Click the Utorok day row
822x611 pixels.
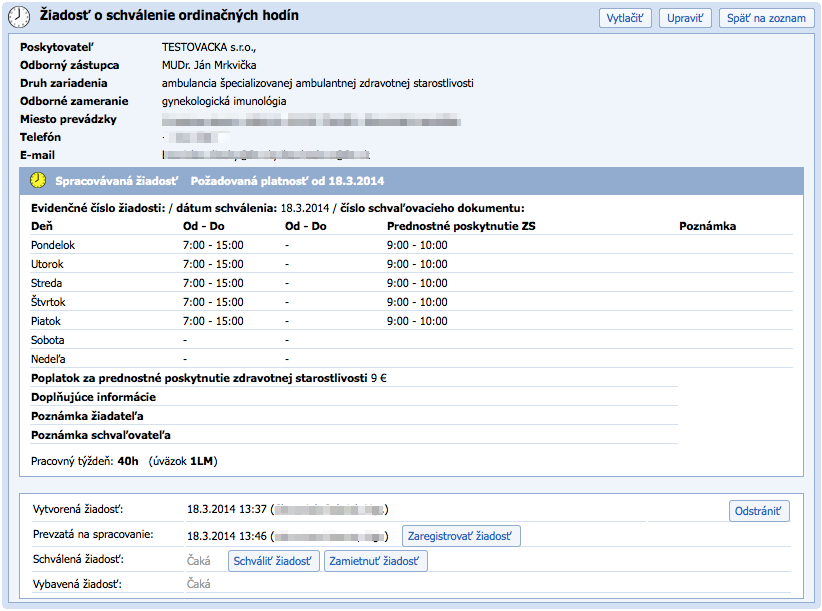tap(47, 264)
